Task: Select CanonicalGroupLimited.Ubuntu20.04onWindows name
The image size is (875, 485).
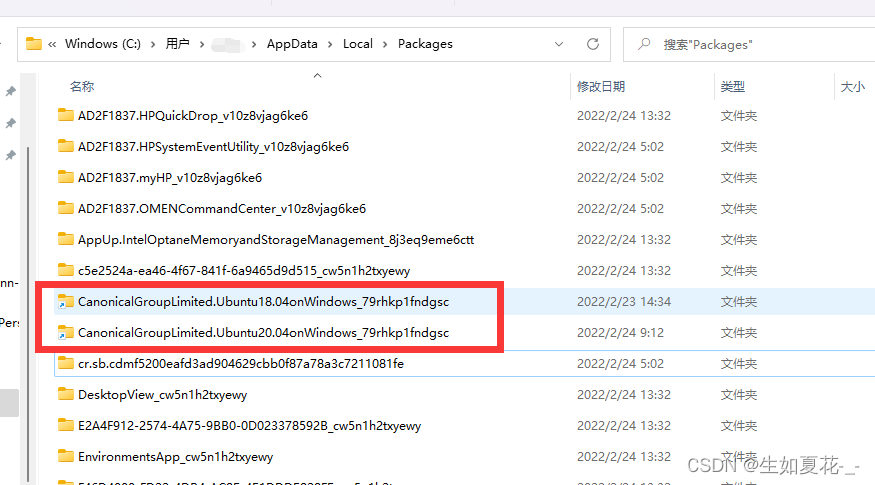Action: point(263,333)
